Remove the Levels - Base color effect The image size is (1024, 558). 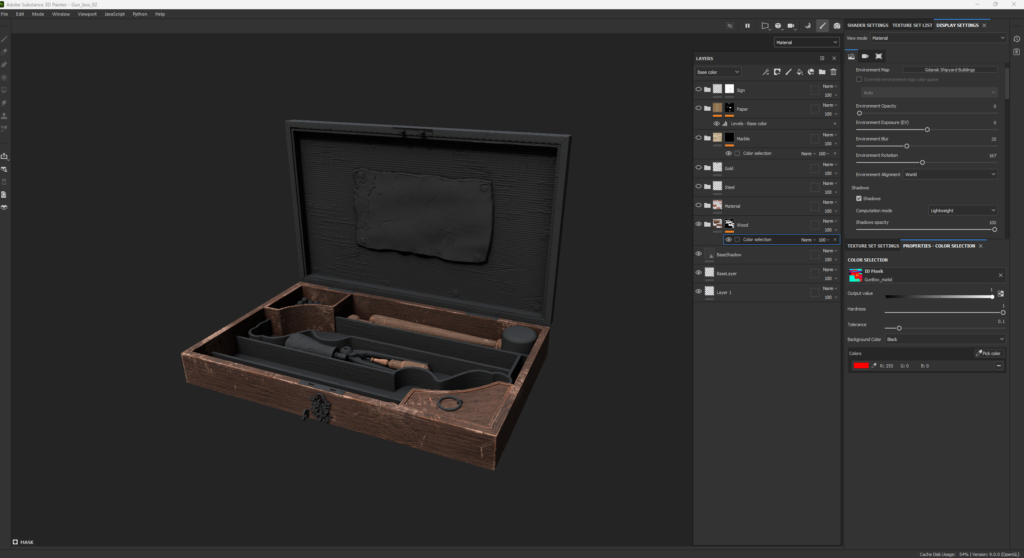pos(835,123)
